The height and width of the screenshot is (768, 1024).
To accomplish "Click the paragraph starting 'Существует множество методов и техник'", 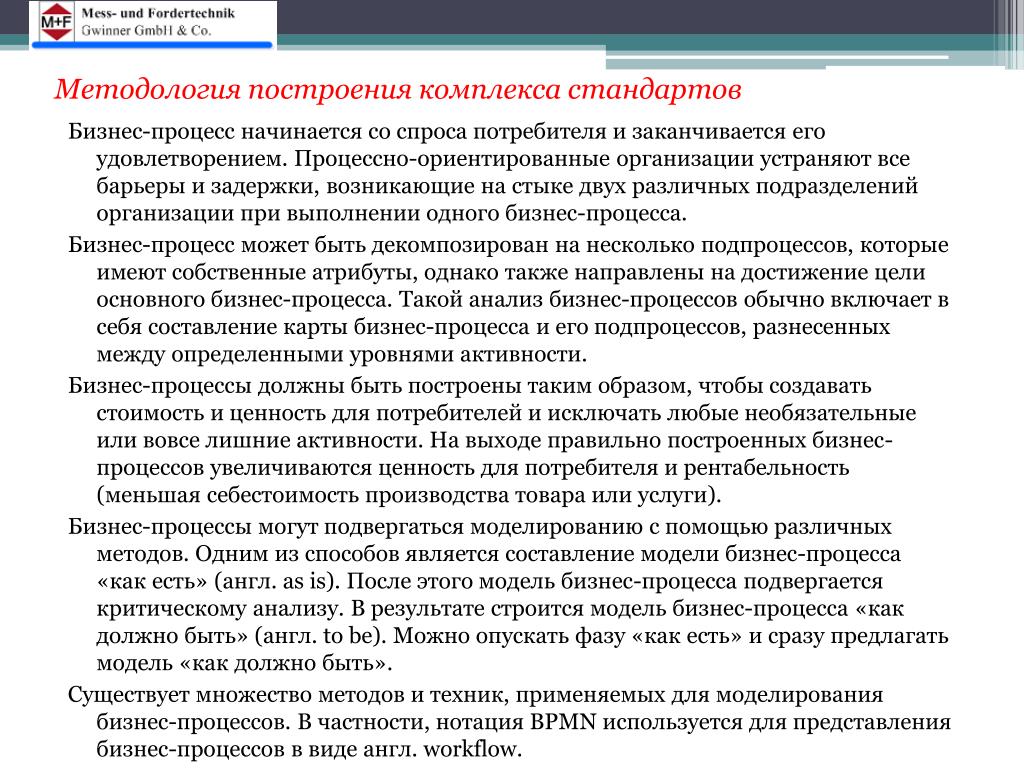I will 509,722.
